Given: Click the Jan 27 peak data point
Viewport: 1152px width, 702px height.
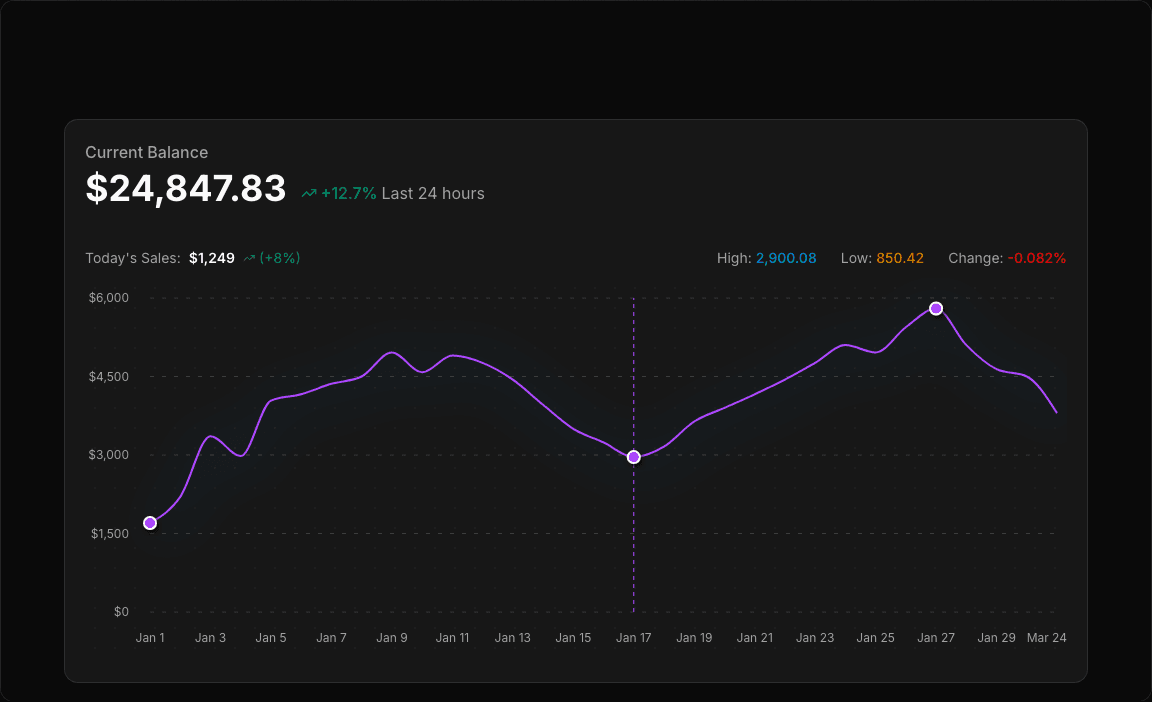Looking at the screenshot, I should coord(936,308).
